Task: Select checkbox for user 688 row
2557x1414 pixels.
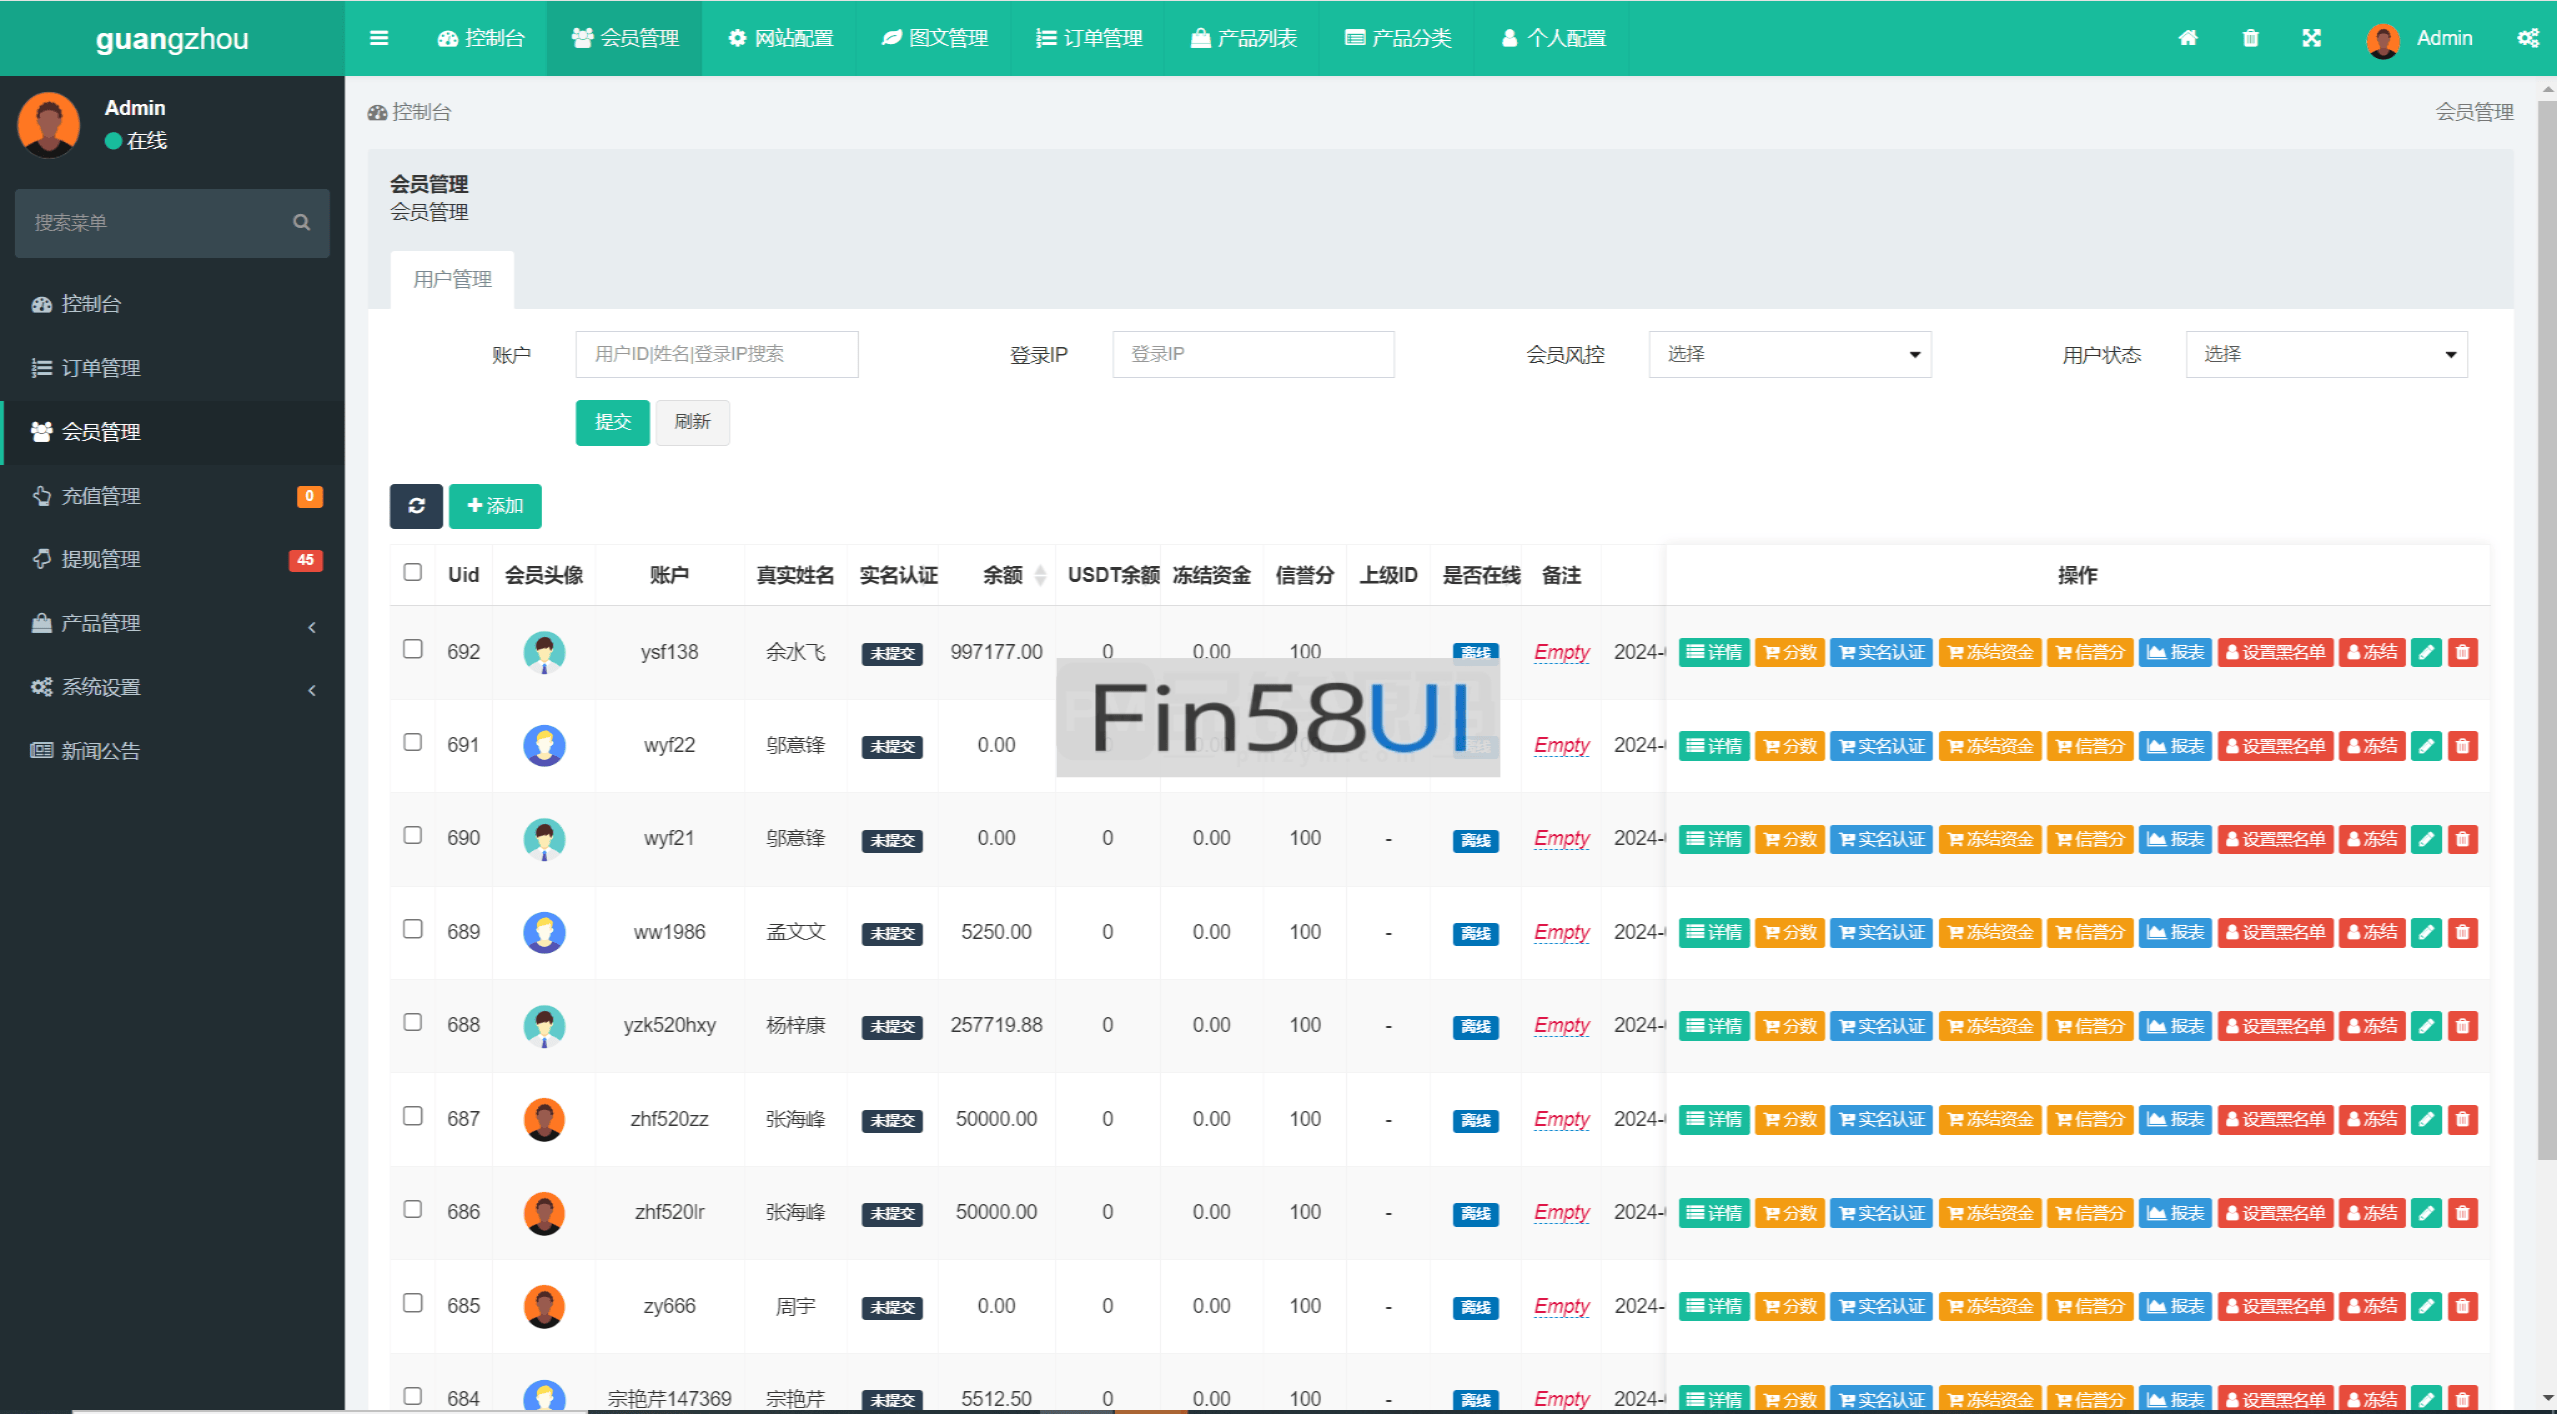Action: click(412, 1022)
